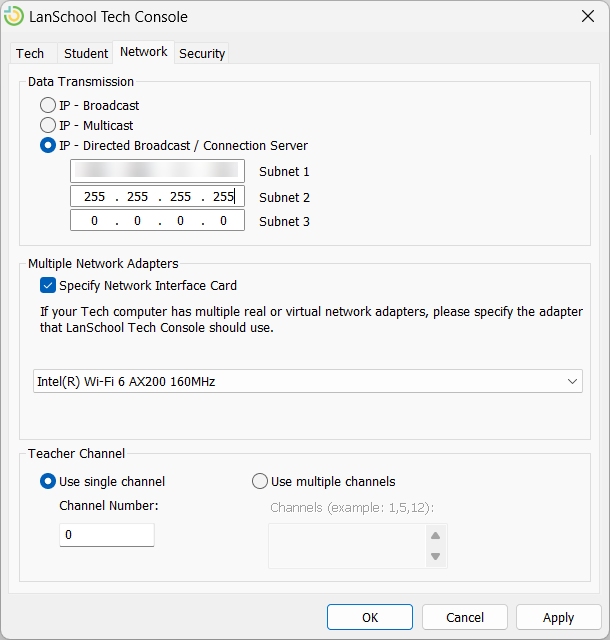Image resolution: width=610 pixels, height=640 pixels.
Task: Click the Subnet 1 address field
Action: pyautogui.click(x=158, y=171)
